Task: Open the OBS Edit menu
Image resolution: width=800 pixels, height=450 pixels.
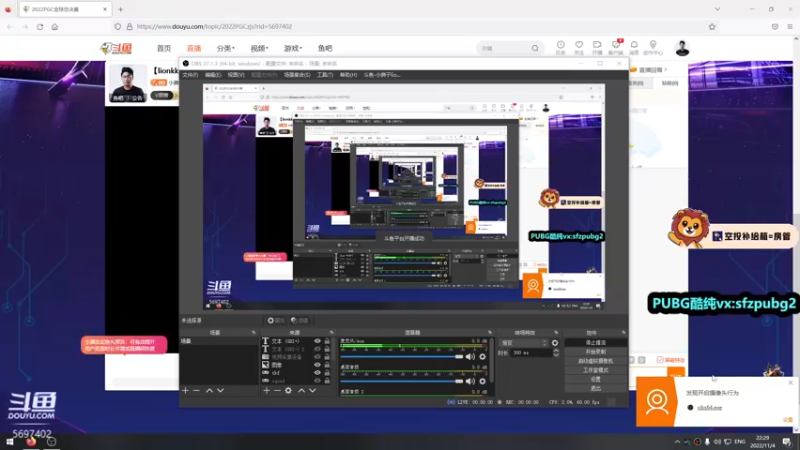Action: [x=213, y=75]
